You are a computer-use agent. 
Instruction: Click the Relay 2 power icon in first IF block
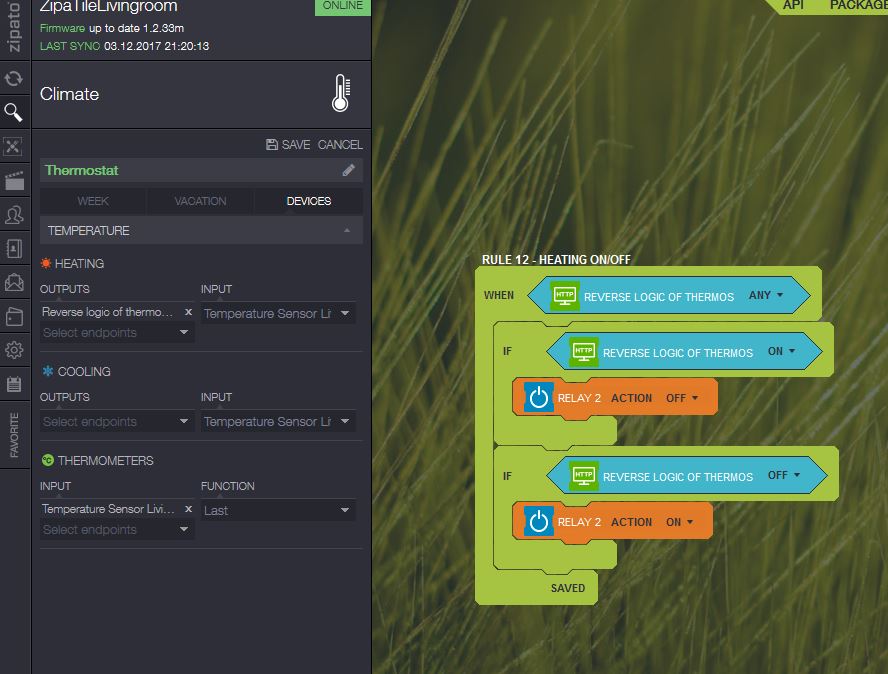point(538,398)
